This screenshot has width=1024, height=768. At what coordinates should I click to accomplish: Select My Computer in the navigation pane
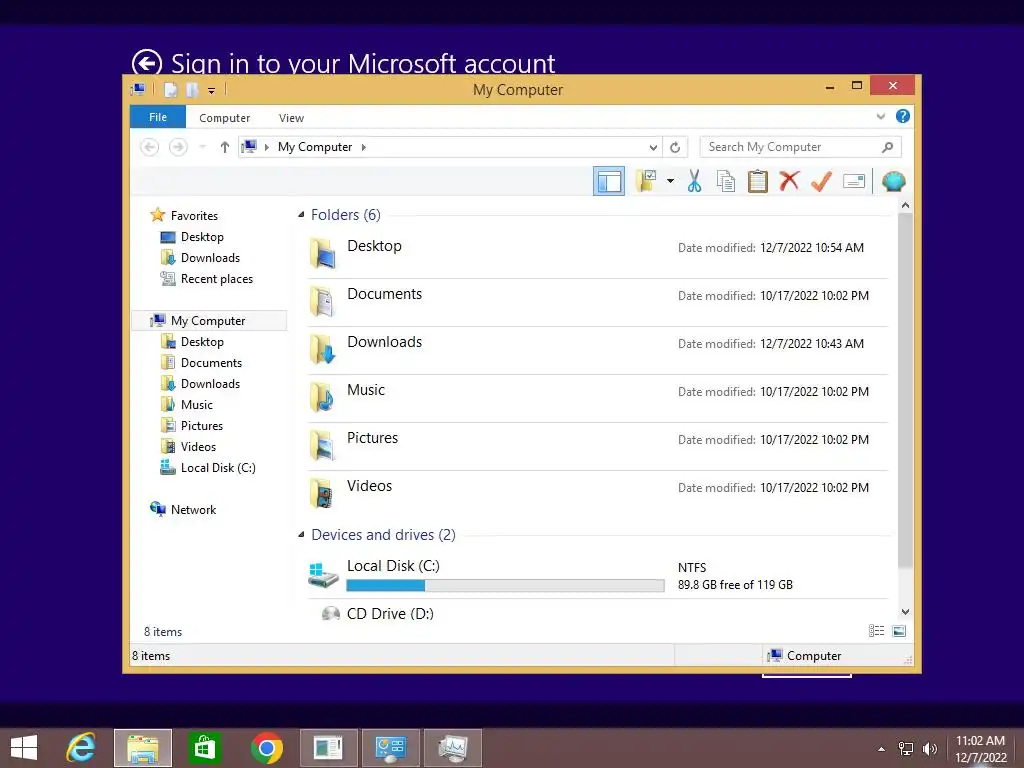point(209,321)
